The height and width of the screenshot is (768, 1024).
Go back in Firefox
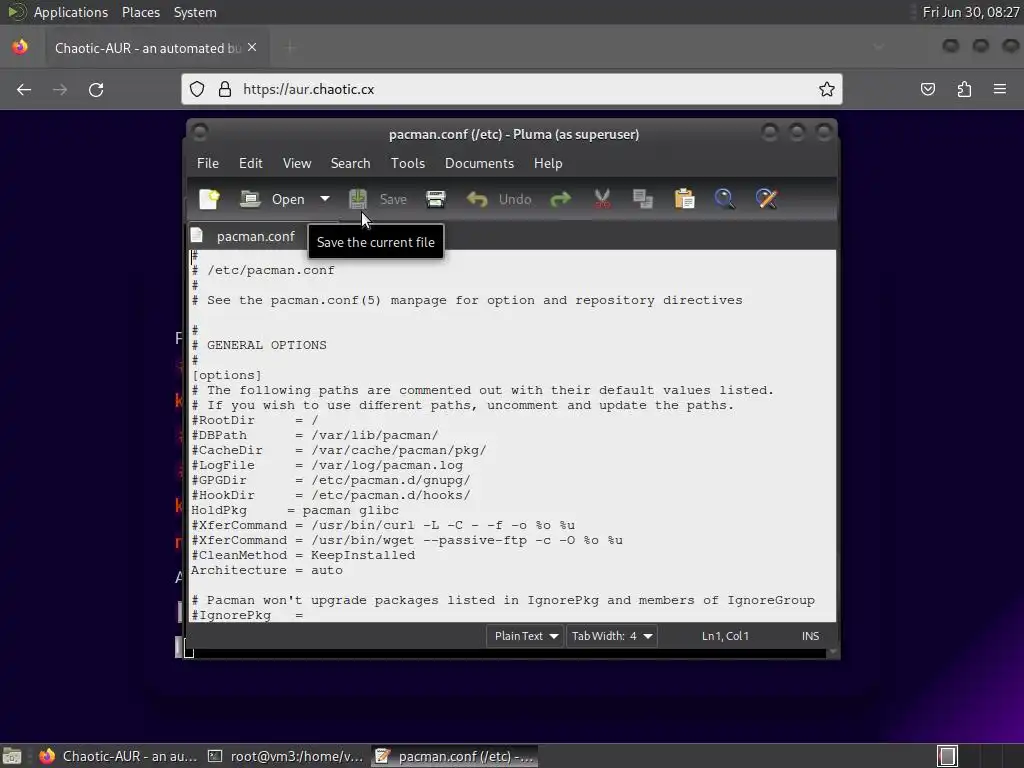point(24,89)
